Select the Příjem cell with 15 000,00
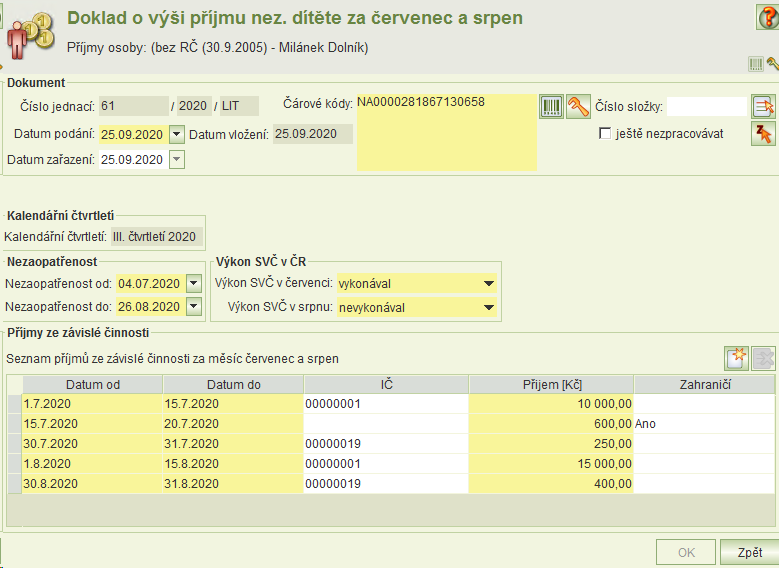 coord(551,464)
